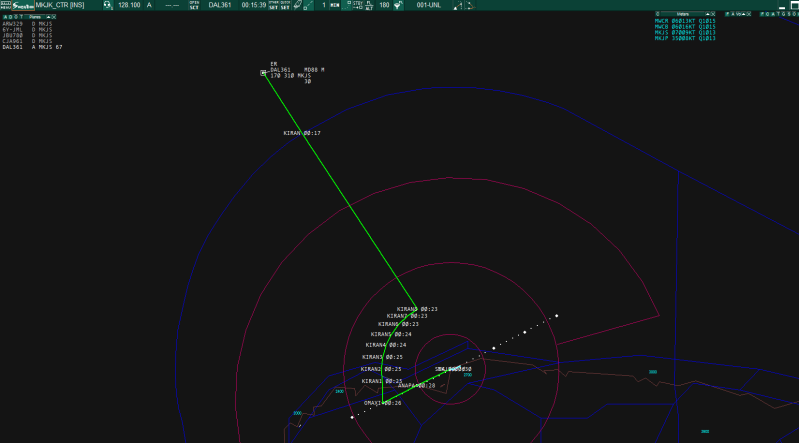Open the EuroScope logo menu
Image resolution: width=799 pixels, height=443 pixels.
[24, 5]
